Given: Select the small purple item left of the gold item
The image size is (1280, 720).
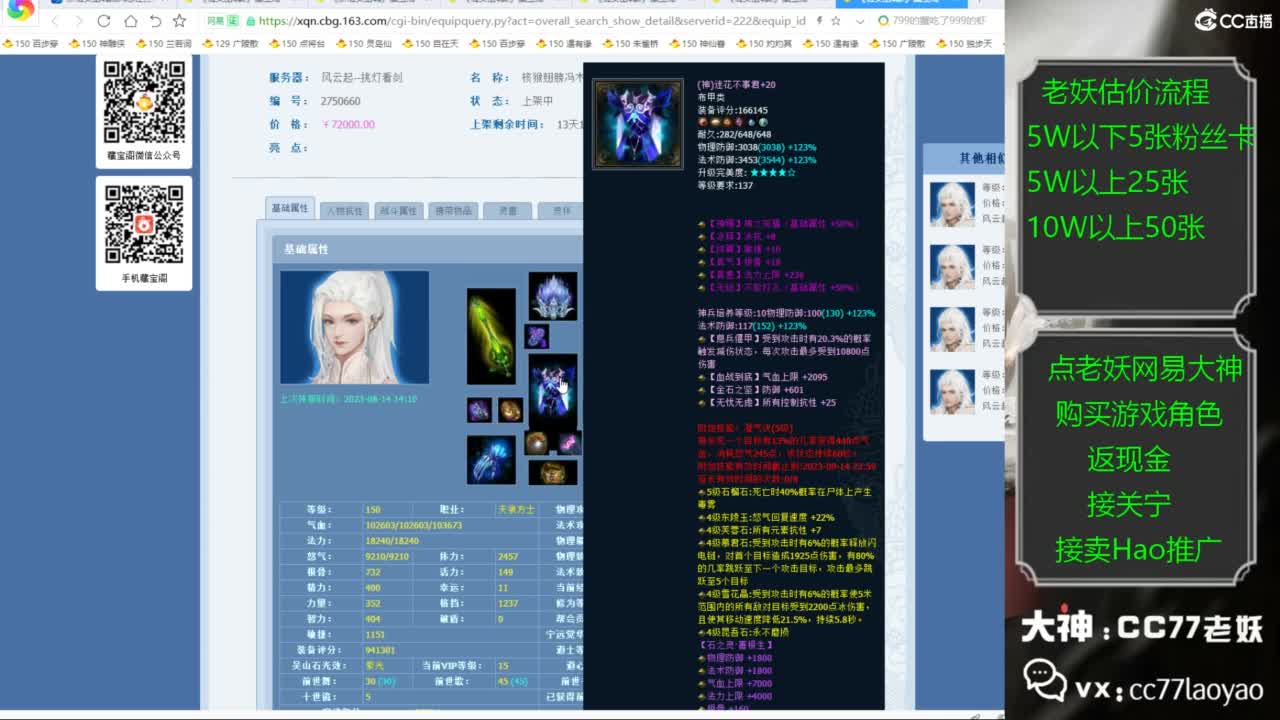Looking at the screenshot, I should coord(479,410).
